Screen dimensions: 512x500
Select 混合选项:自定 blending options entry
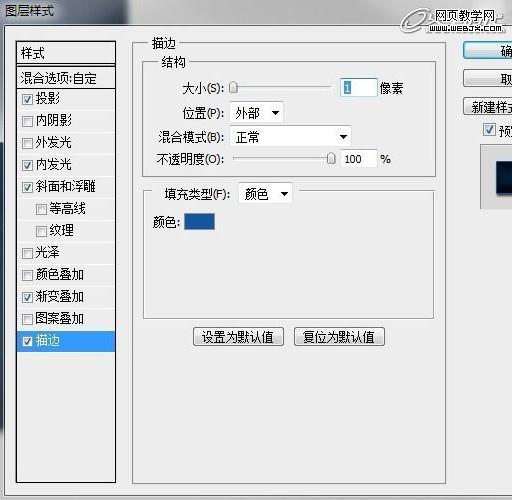[x=66, y=78]
